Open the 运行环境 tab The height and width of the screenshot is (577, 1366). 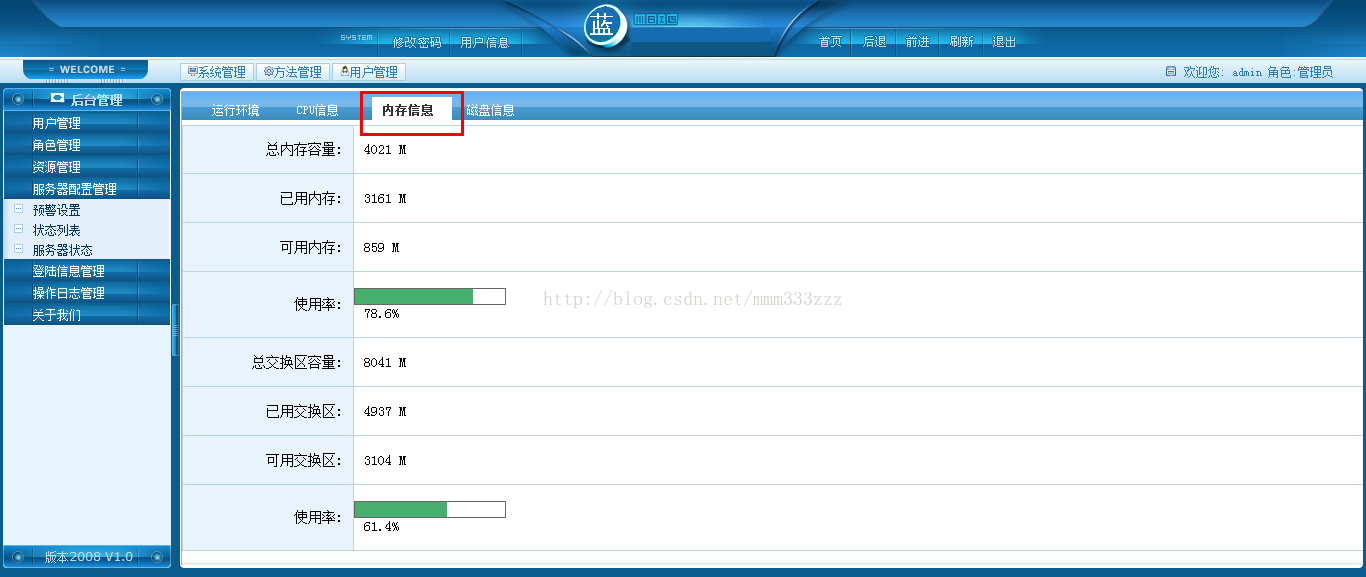click(235, 110)
